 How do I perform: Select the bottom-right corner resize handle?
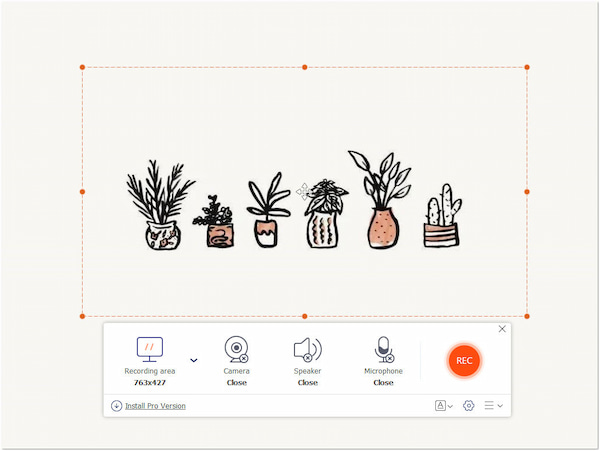point(527,316)
